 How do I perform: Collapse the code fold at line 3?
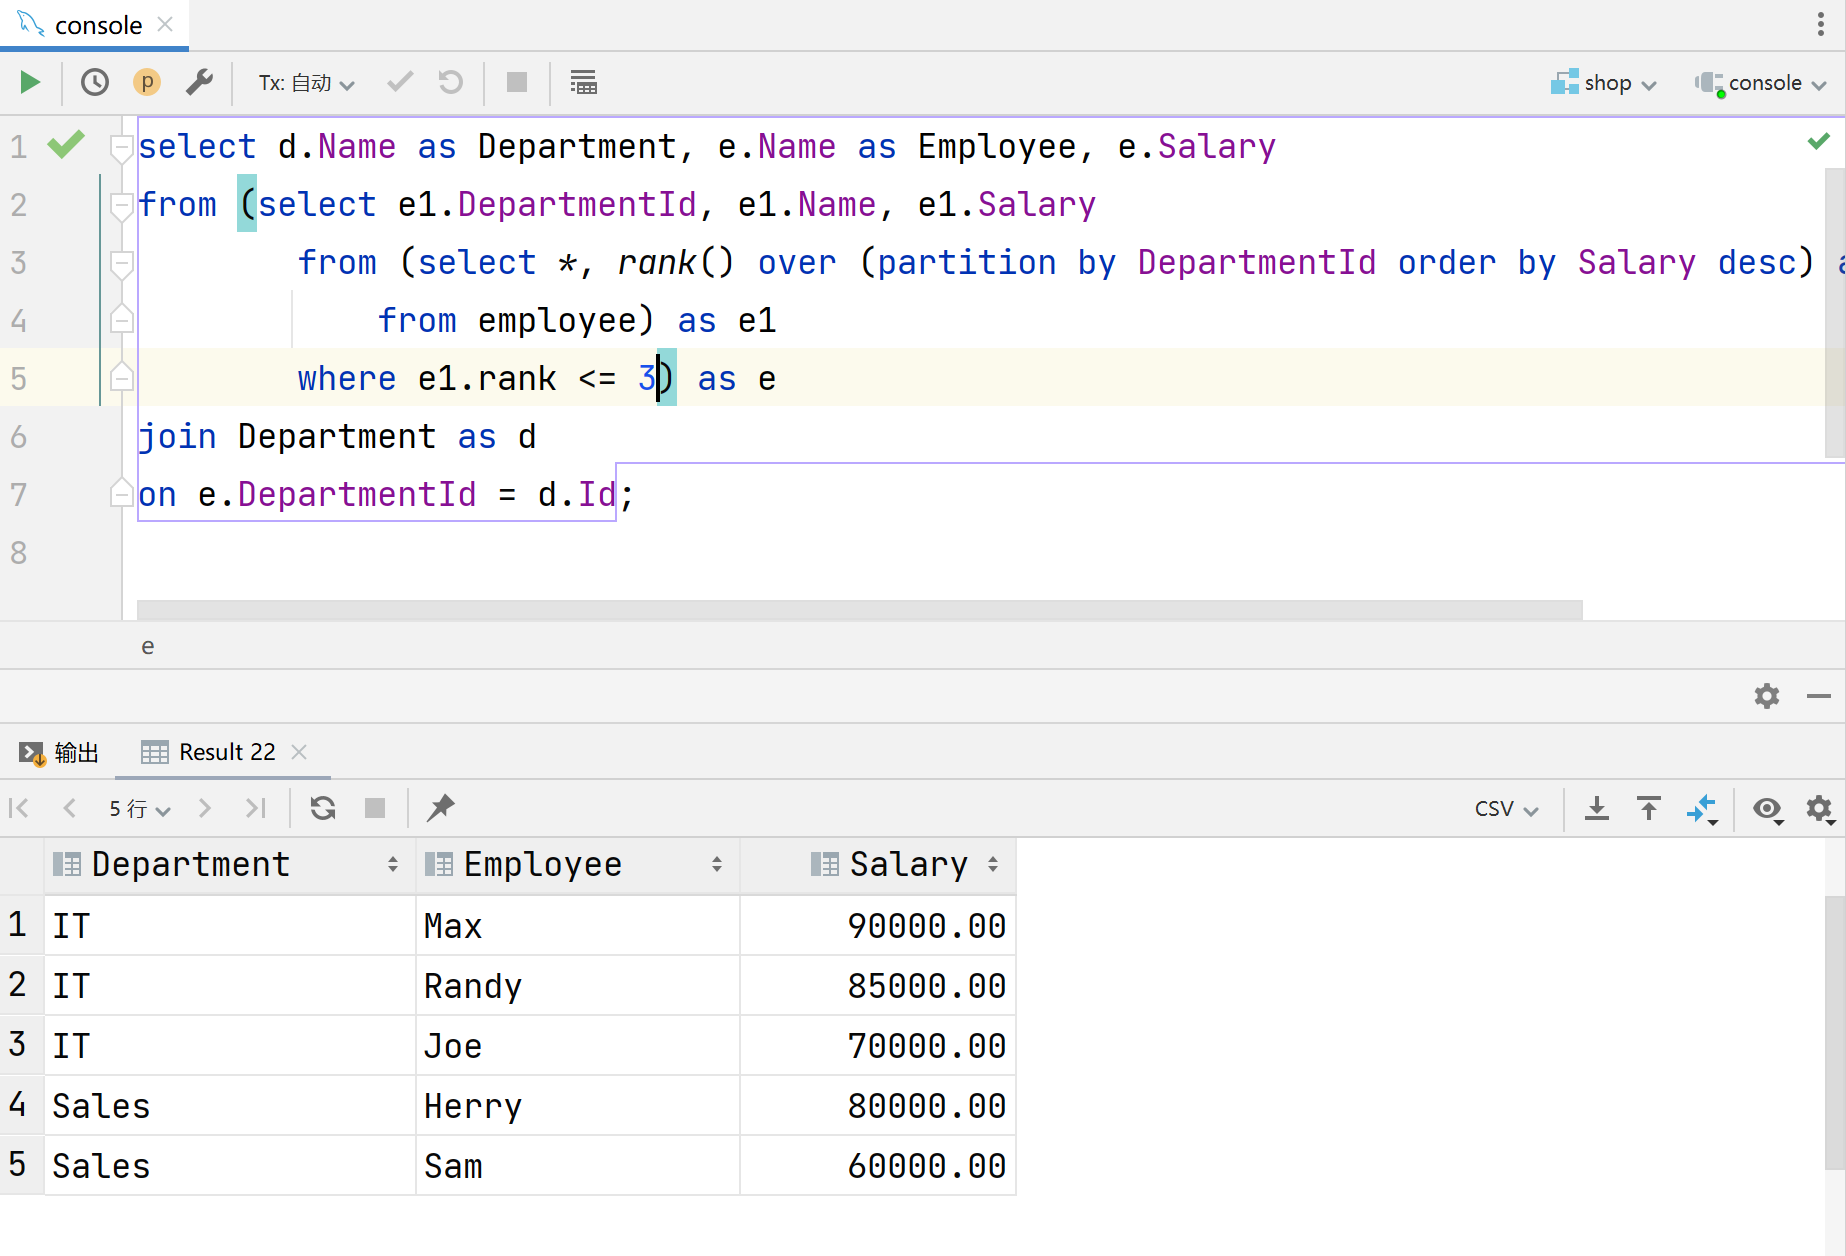[122, 264]
